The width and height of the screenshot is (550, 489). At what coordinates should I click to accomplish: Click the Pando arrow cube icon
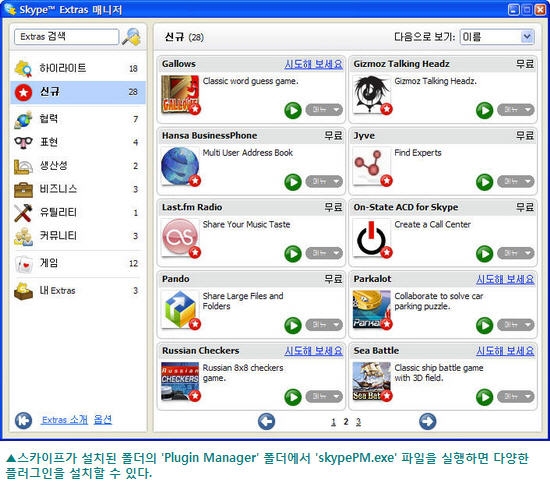(x=180, y=309)
